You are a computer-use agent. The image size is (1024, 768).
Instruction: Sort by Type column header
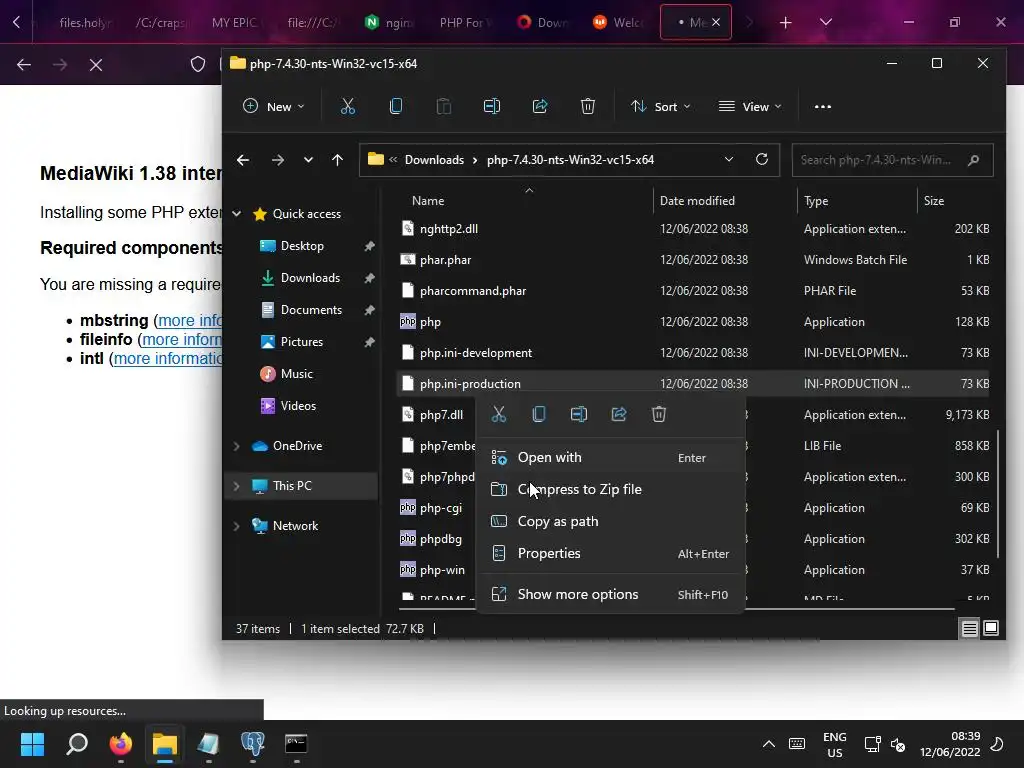[816, 201]
